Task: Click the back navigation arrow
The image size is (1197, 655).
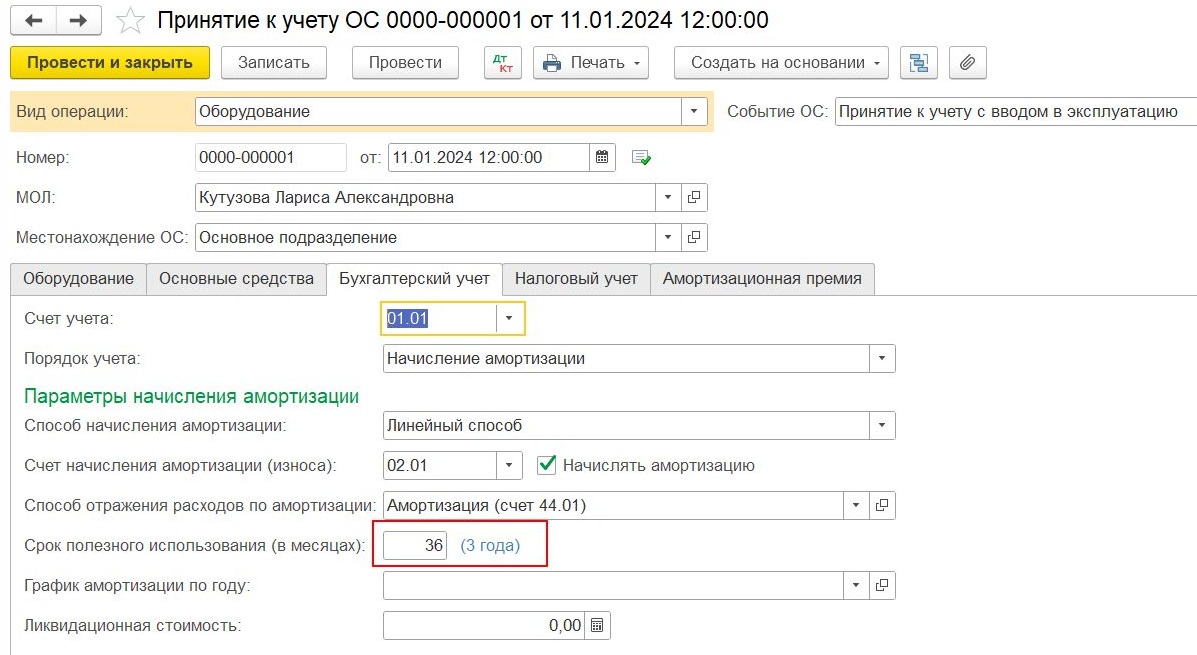Action: pos(33,20)
